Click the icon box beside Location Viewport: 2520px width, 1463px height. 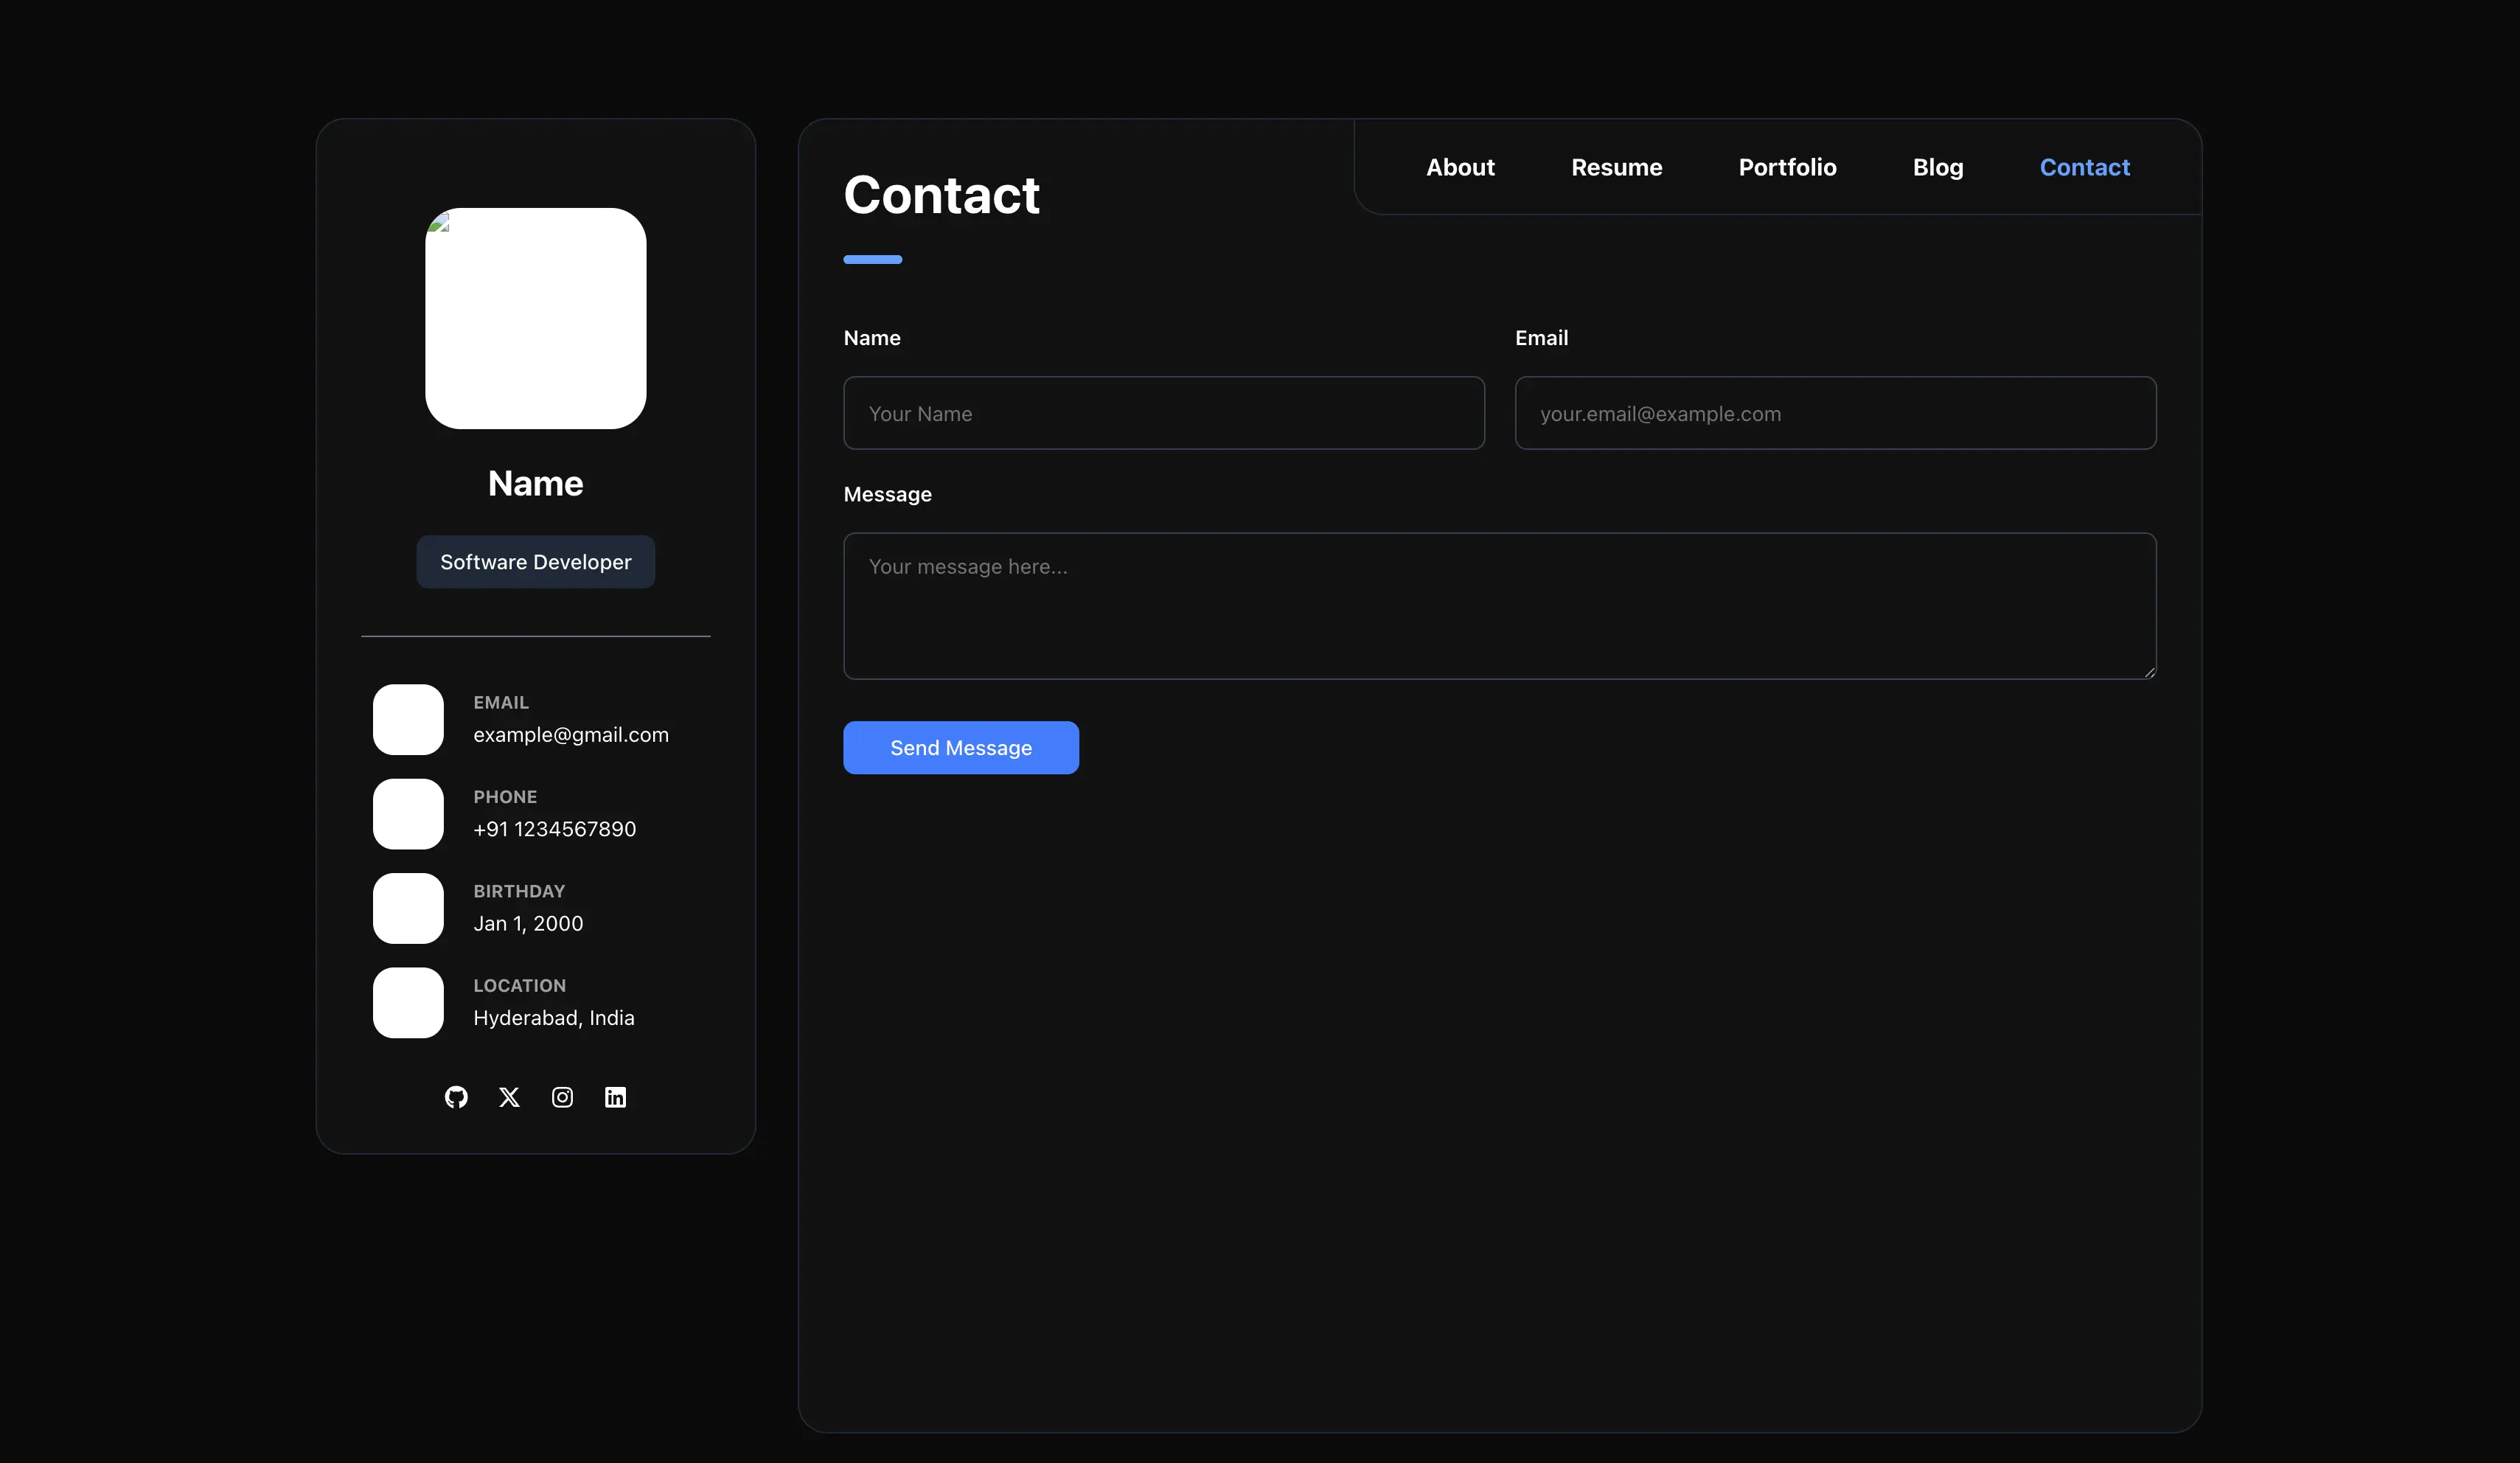point(408,1002)
